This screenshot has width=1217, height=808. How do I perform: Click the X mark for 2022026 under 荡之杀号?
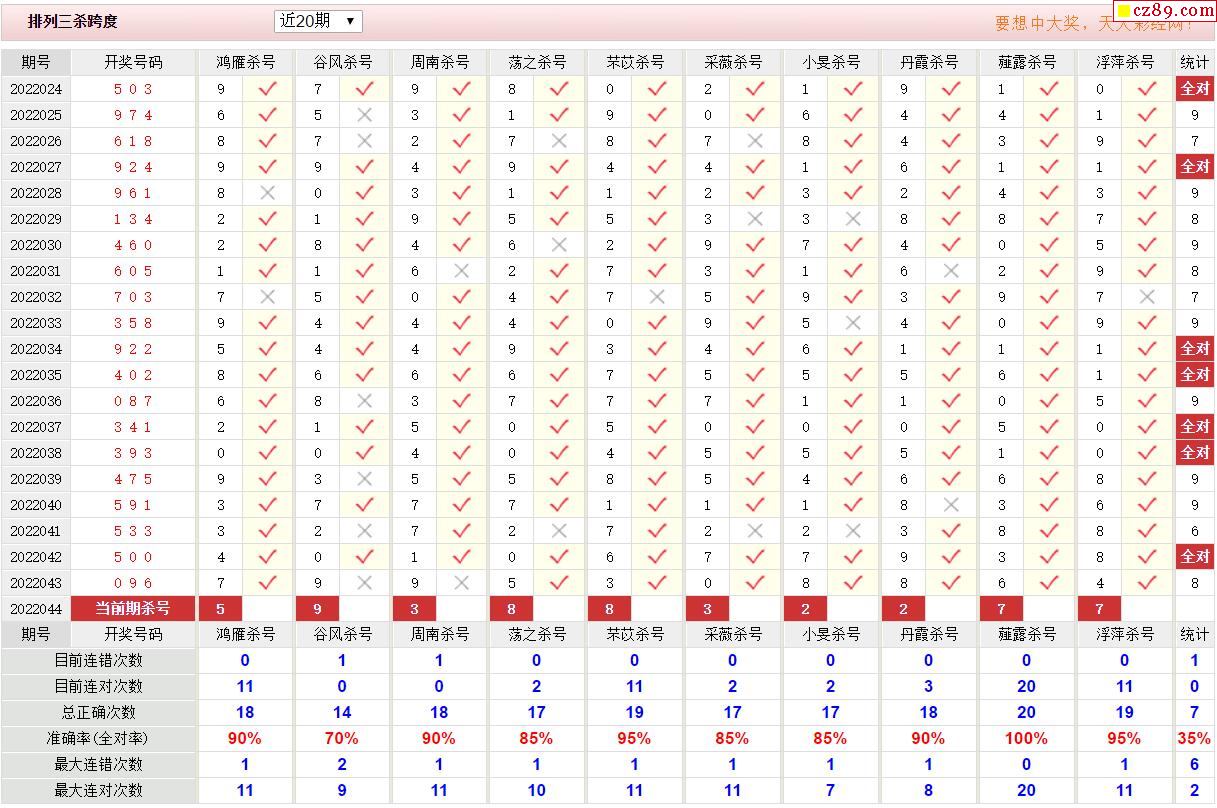(559, 141)
